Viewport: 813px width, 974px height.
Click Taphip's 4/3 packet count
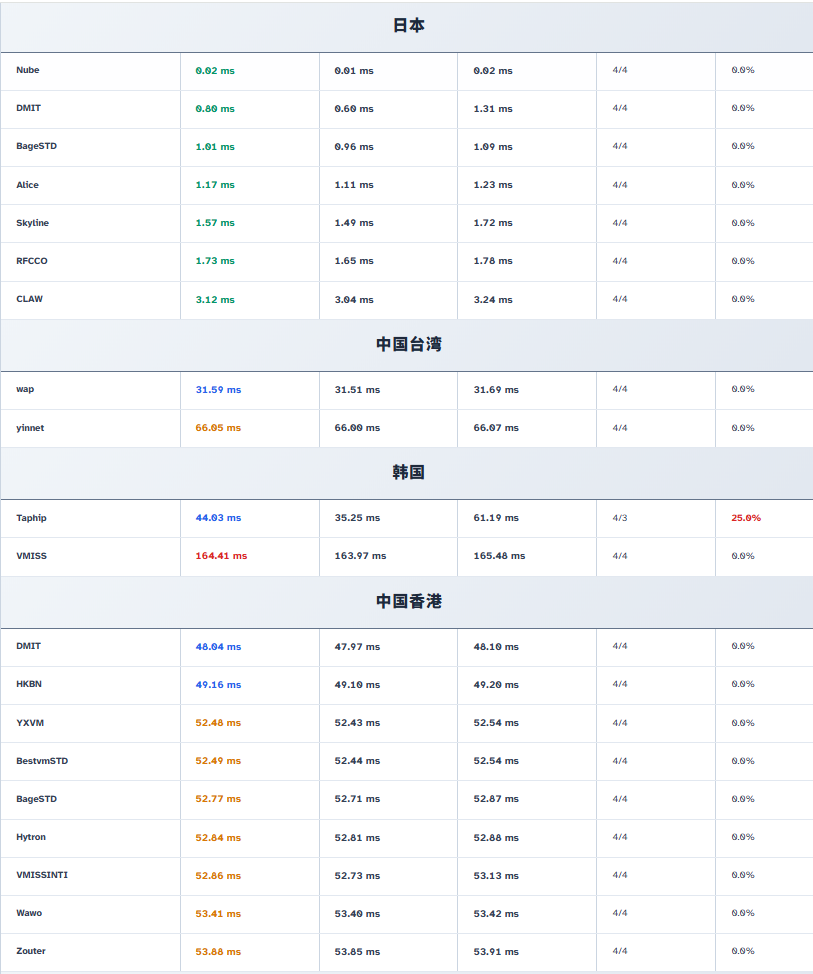[x=620, y=518]
